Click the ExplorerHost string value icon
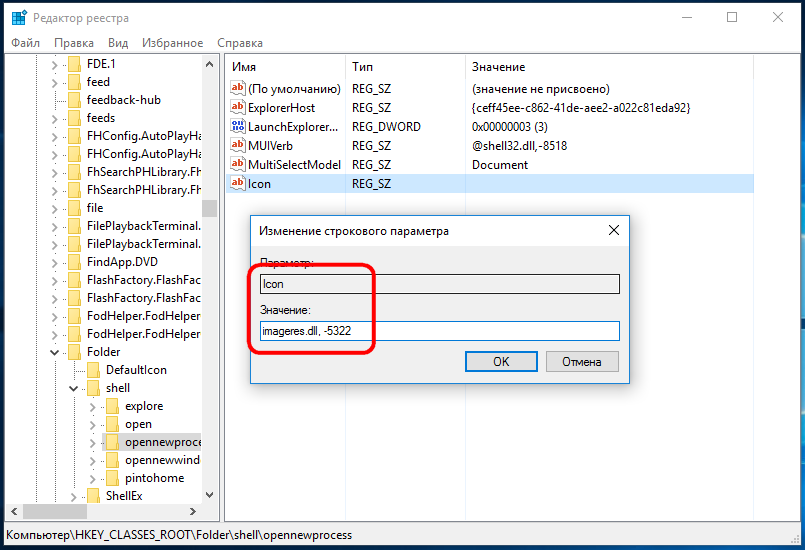The image size is (805, 550). (238, 107)
